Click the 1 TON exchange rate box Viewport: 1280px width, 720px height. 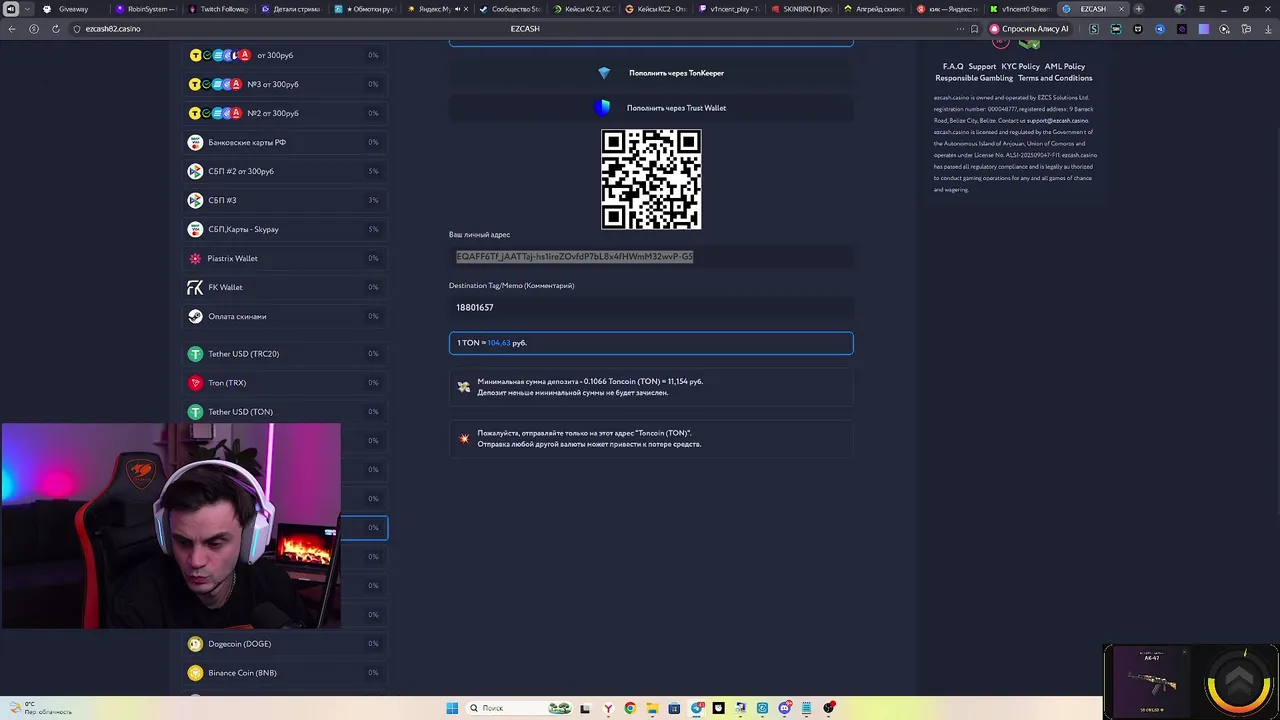(651, 343)
